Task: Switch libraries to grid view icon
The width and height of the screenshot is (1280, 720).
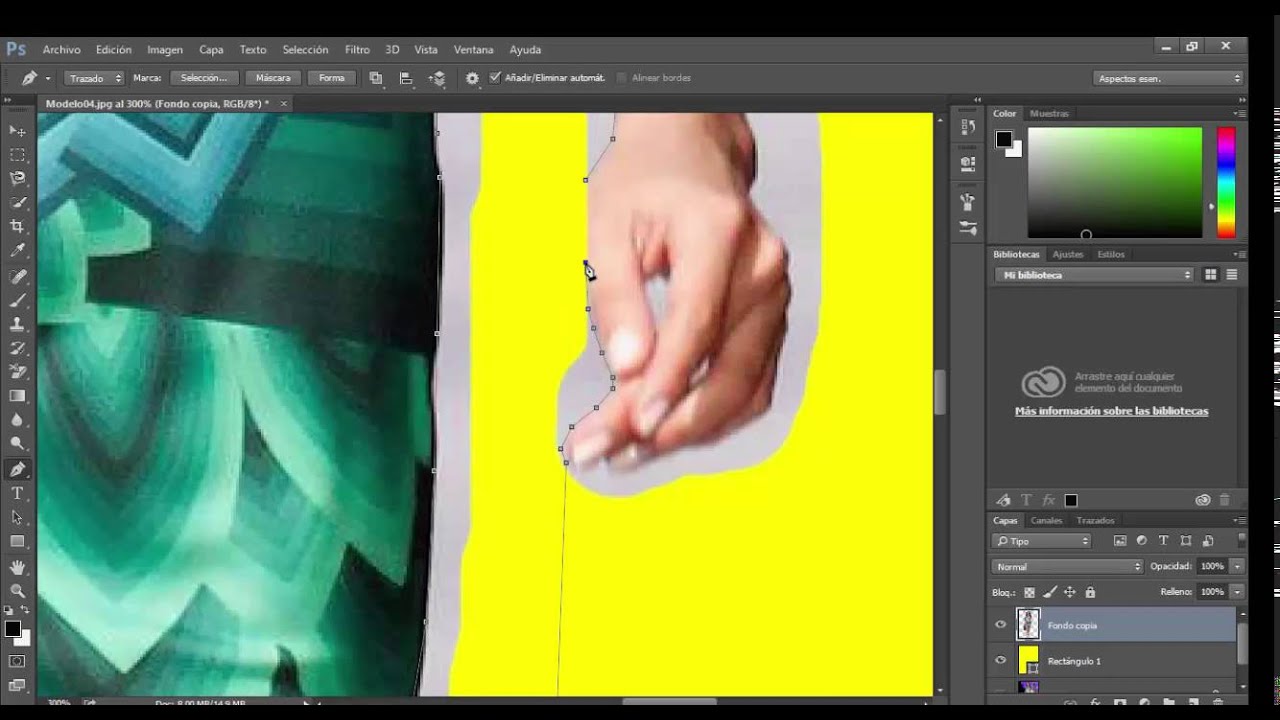Action: [x=1210, y=275]
